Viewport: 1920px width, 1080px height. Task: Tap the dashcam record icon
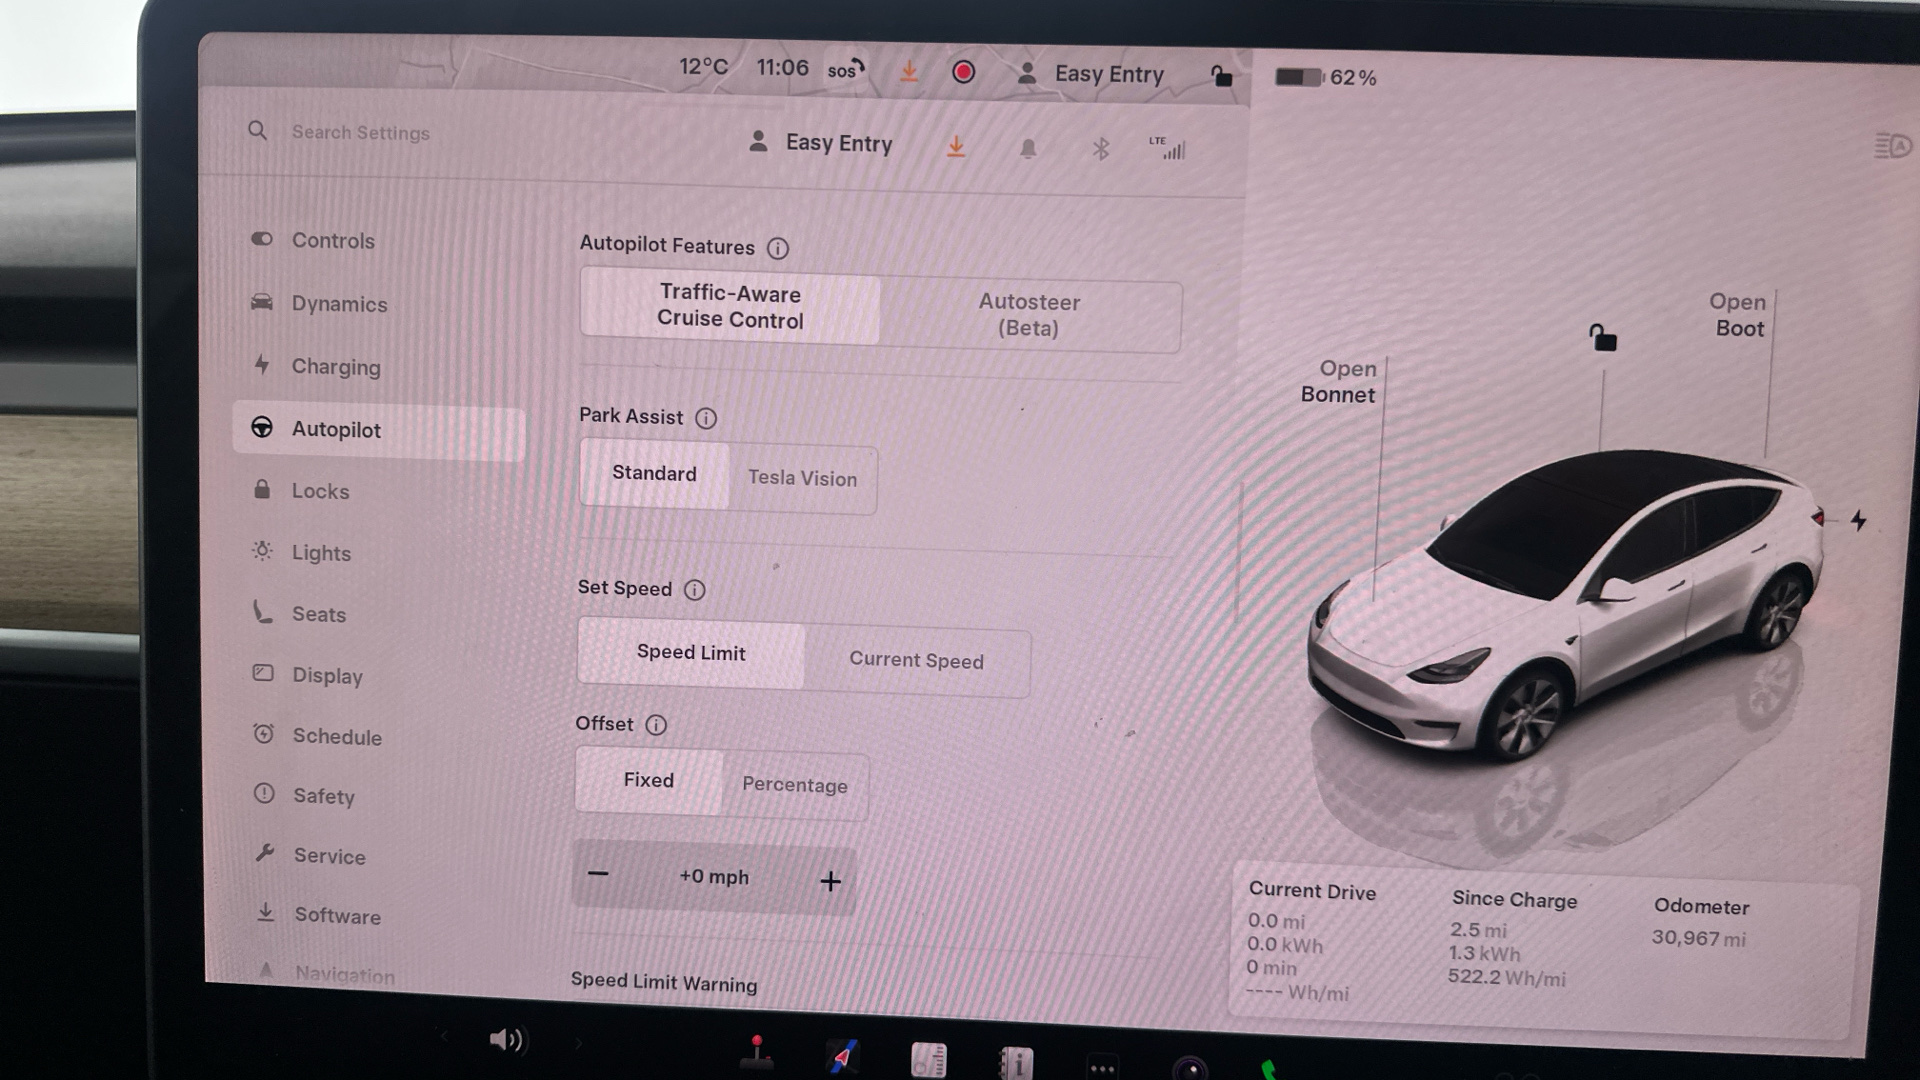pyautogui.click(x=963, y=72)
